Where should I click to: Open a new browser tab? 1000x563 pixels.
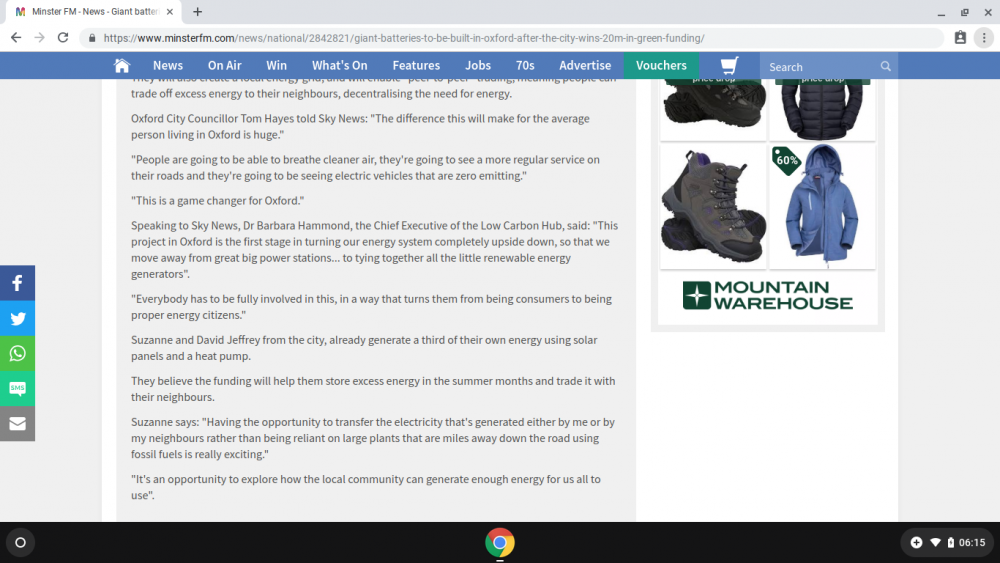[x=198, y=11]
